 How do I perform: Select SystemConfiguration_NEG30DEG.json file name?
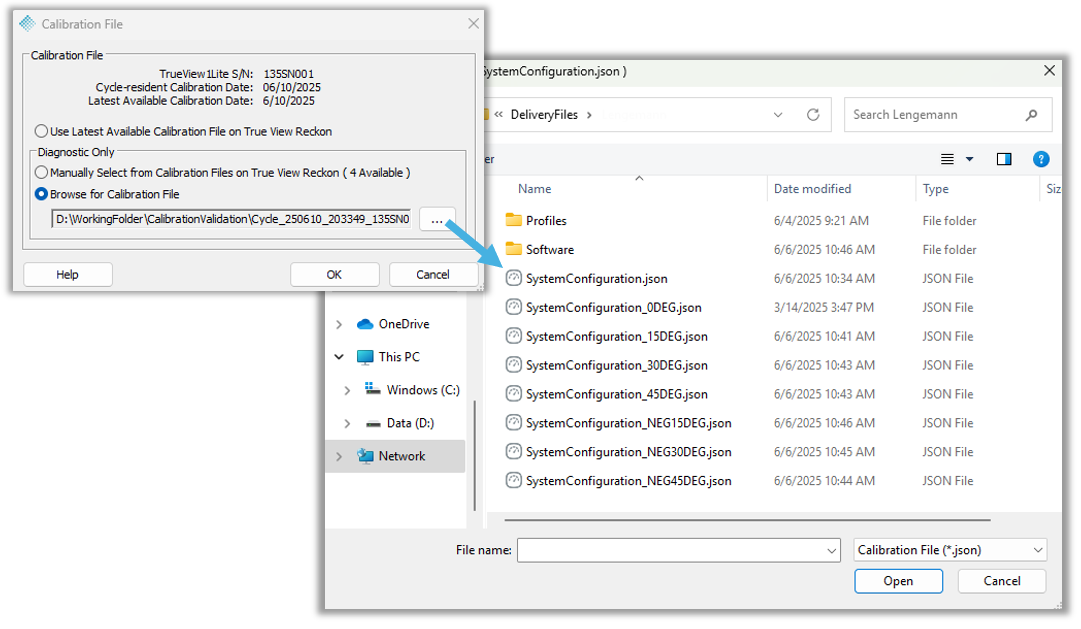click(x=628, y=452)
